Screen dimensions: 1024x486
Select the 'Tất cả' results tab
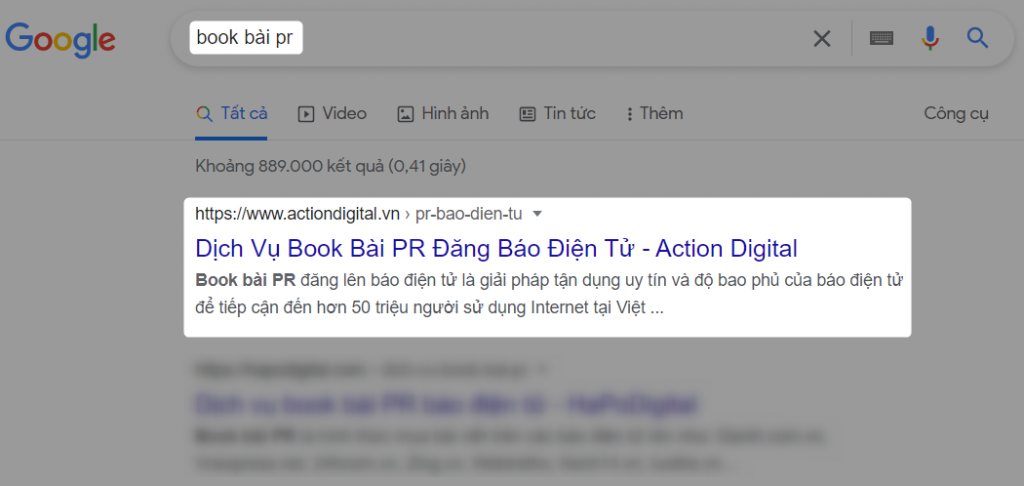coord(231,114)
